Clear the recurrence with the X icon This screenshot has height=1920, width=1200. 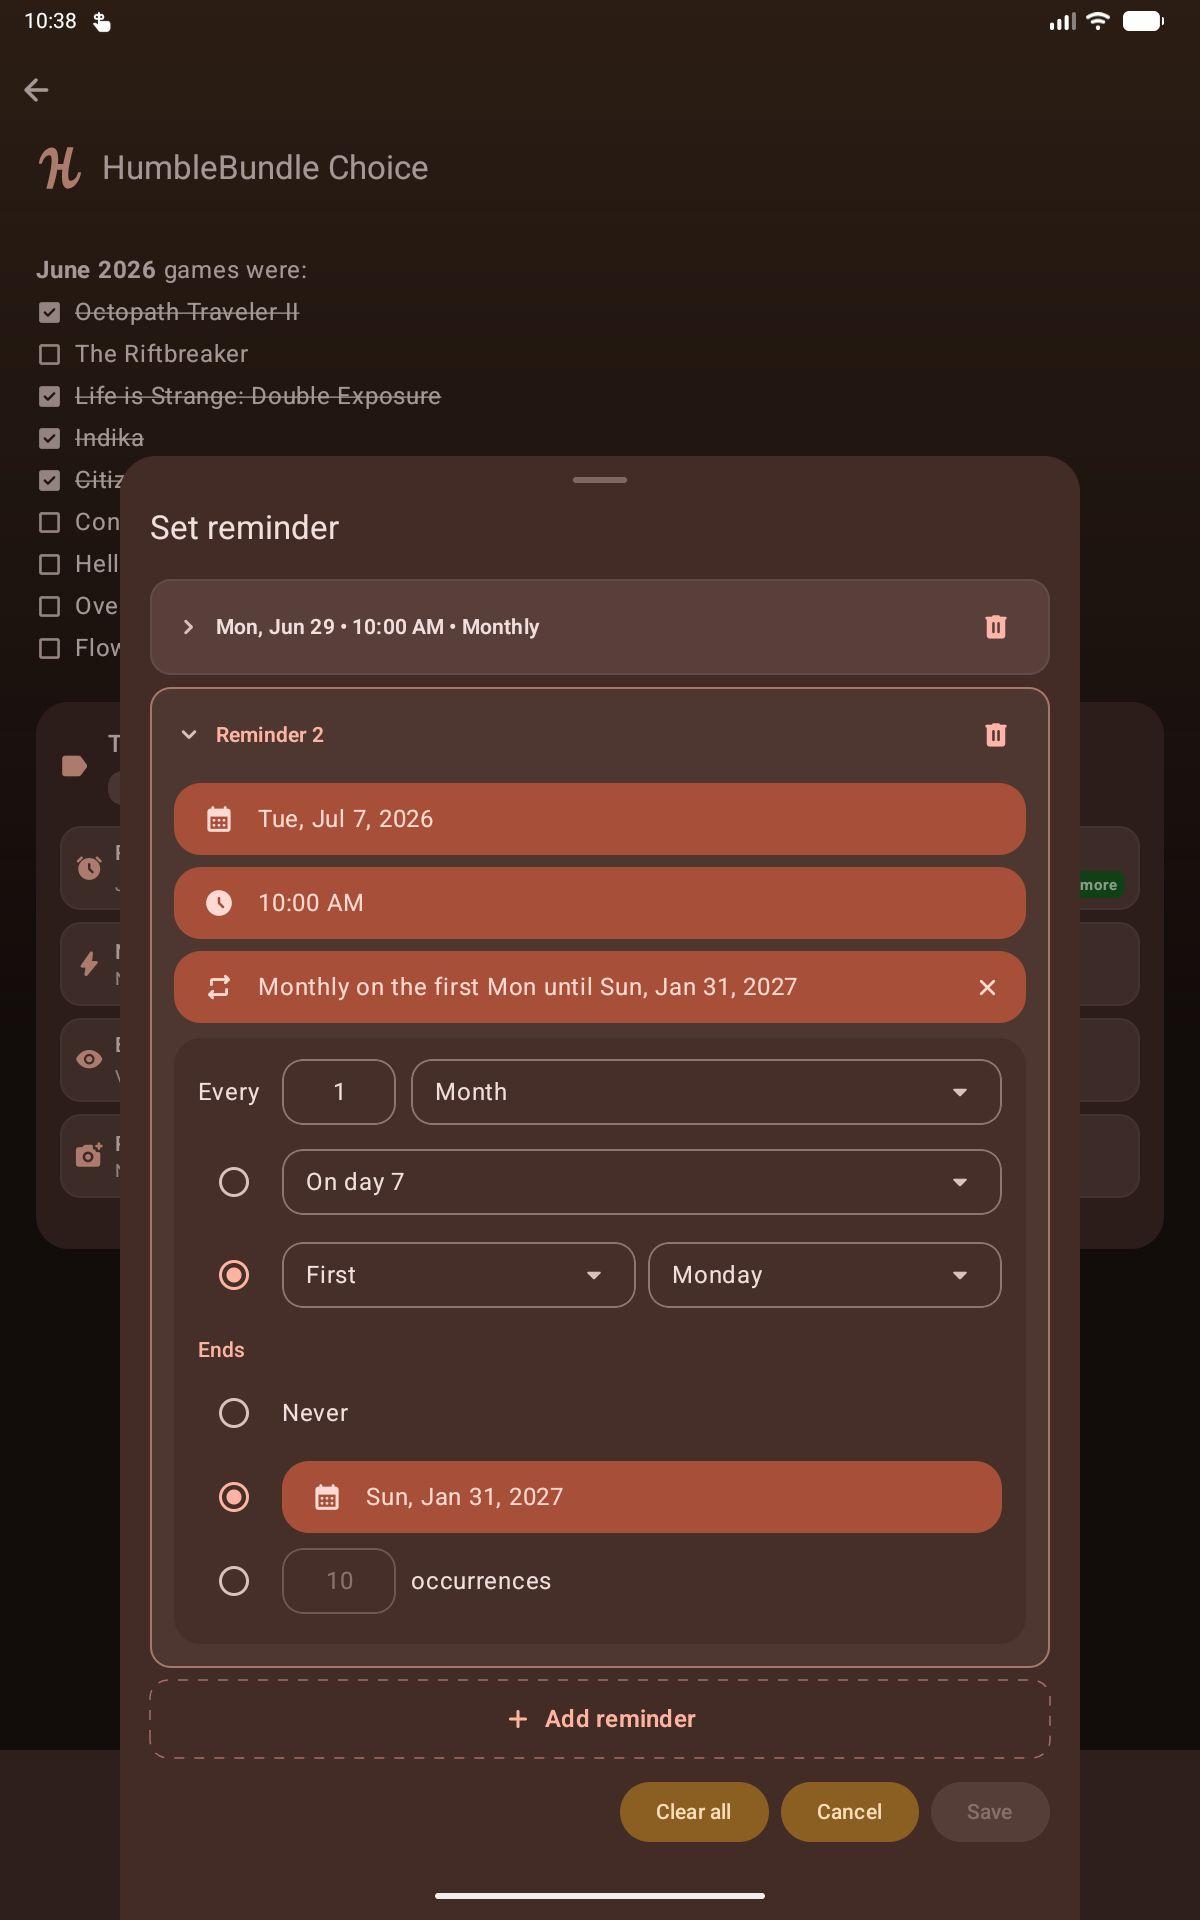(x=987, y=987)
